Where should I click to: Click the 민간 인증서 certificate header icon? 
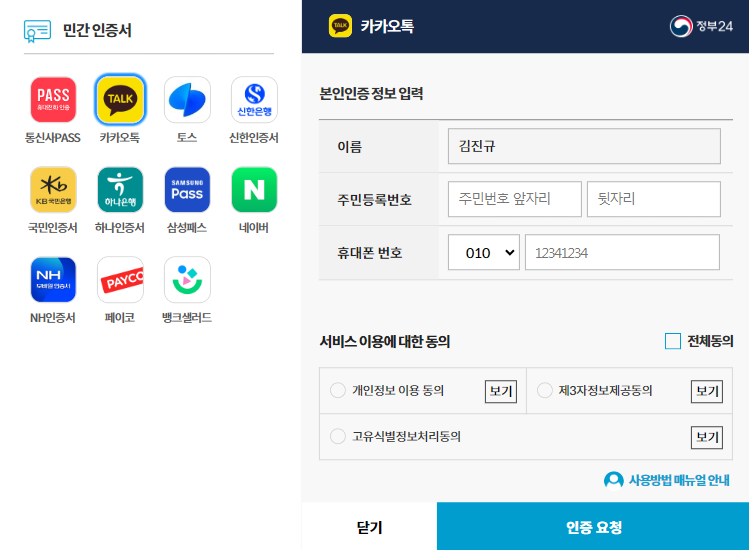pyautogui.click(x=37, y=31)
